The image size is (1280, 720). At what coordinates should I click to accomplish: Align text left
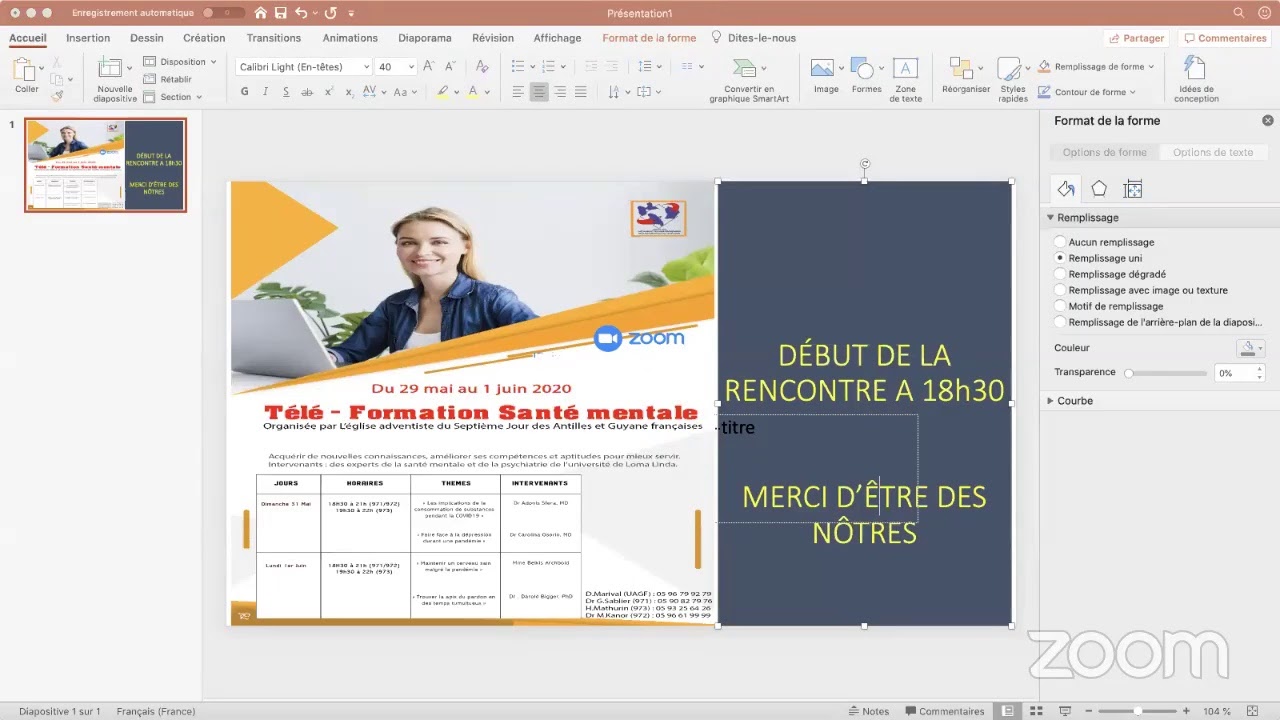(518, 91)
